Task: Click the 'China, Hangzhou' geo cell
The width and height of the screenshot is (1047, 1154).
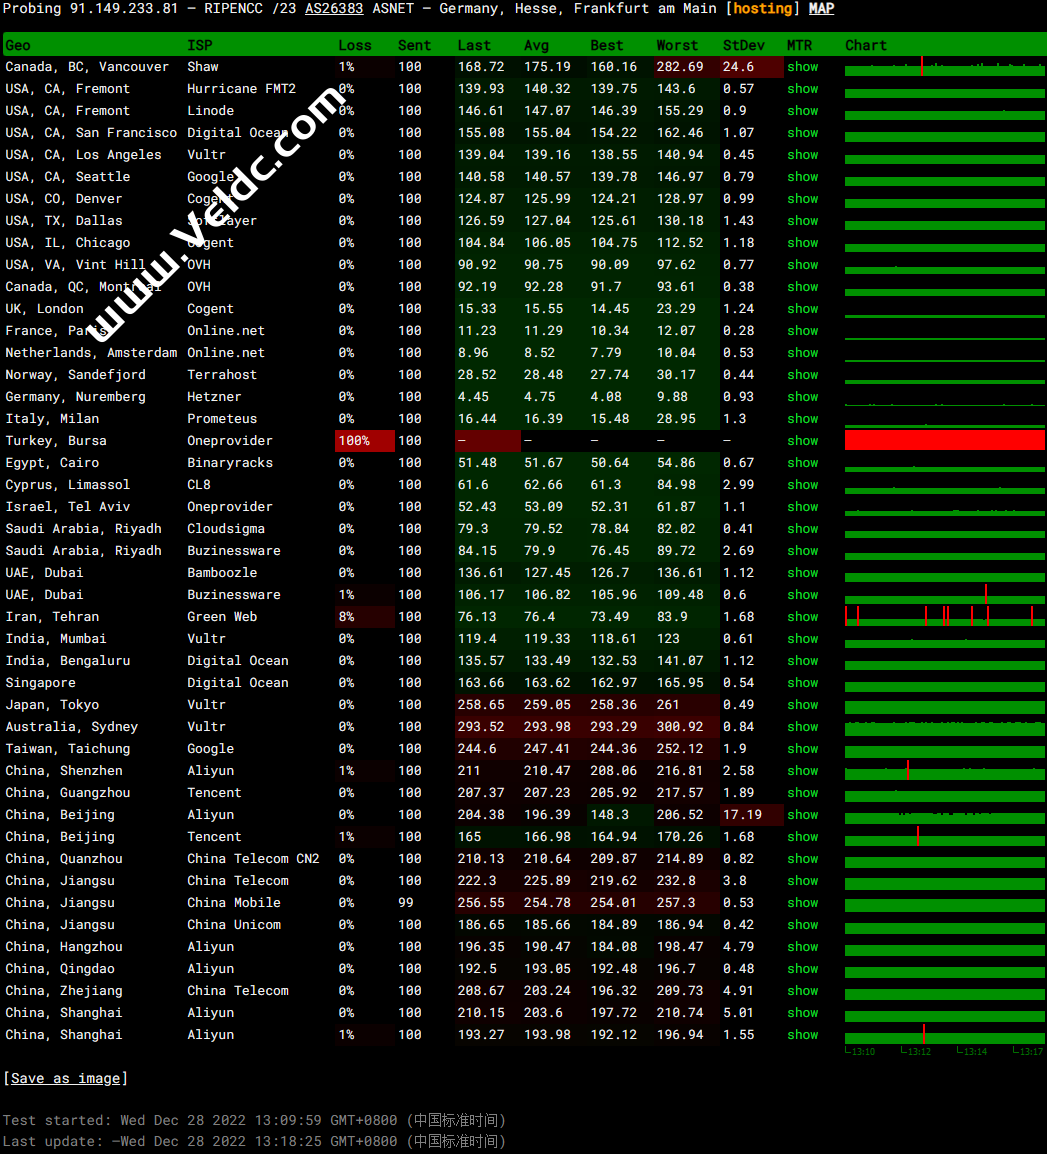Action: (x=64, y=947)
